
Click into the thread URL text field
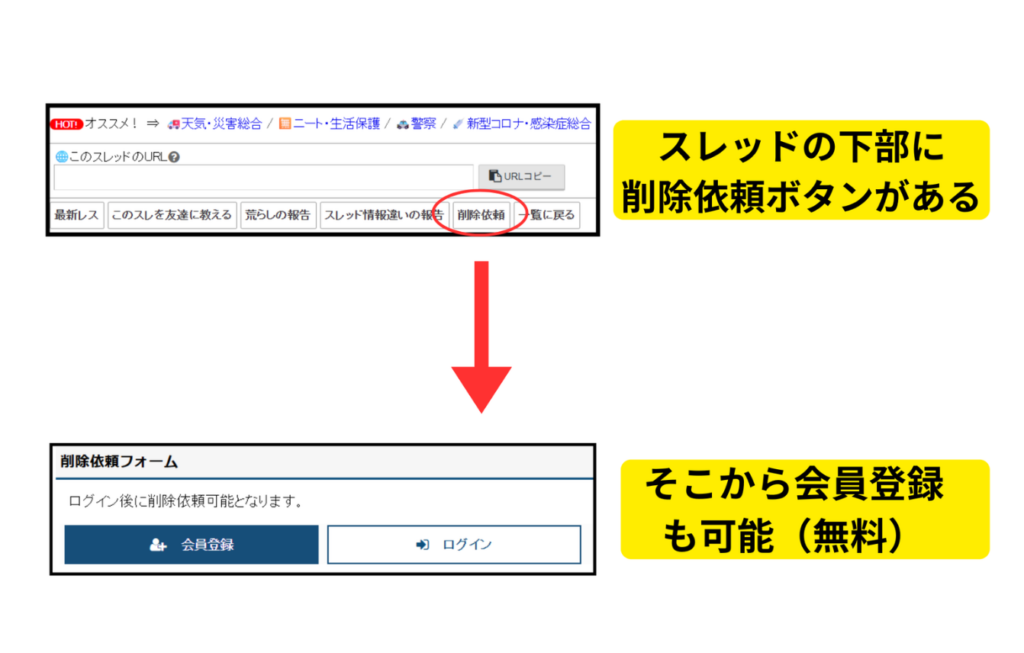(x=264, y=177)
